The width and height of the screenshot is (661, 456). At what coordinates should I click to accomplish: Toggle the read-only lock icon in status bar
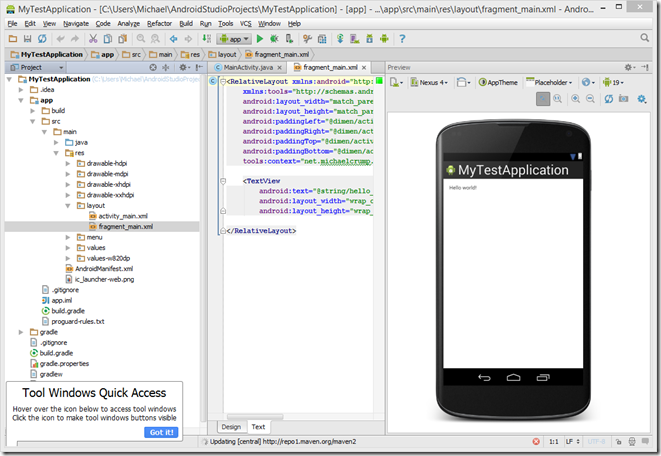coord(618,441)
